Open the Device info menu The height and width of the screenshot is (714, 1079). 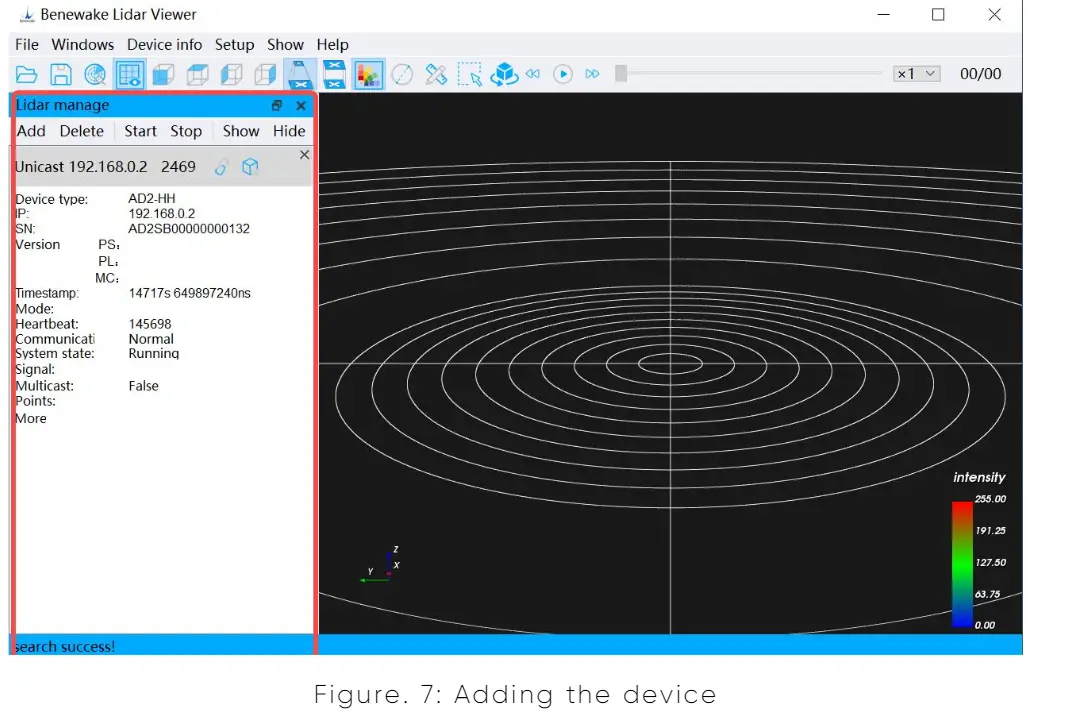coord(164,45)
